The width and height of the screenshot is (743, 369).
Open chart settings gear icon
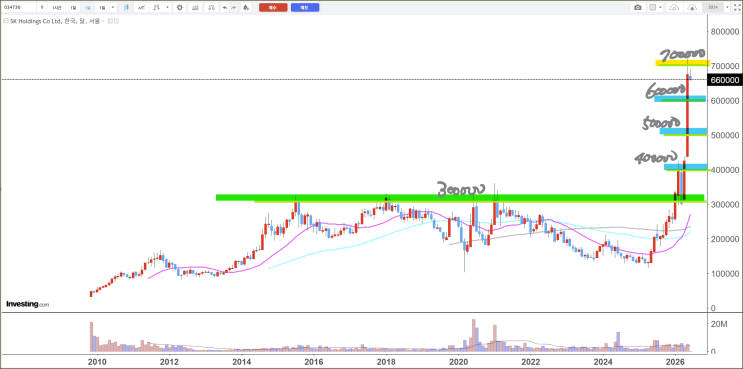pyautogui.click(x=180, y=7)
